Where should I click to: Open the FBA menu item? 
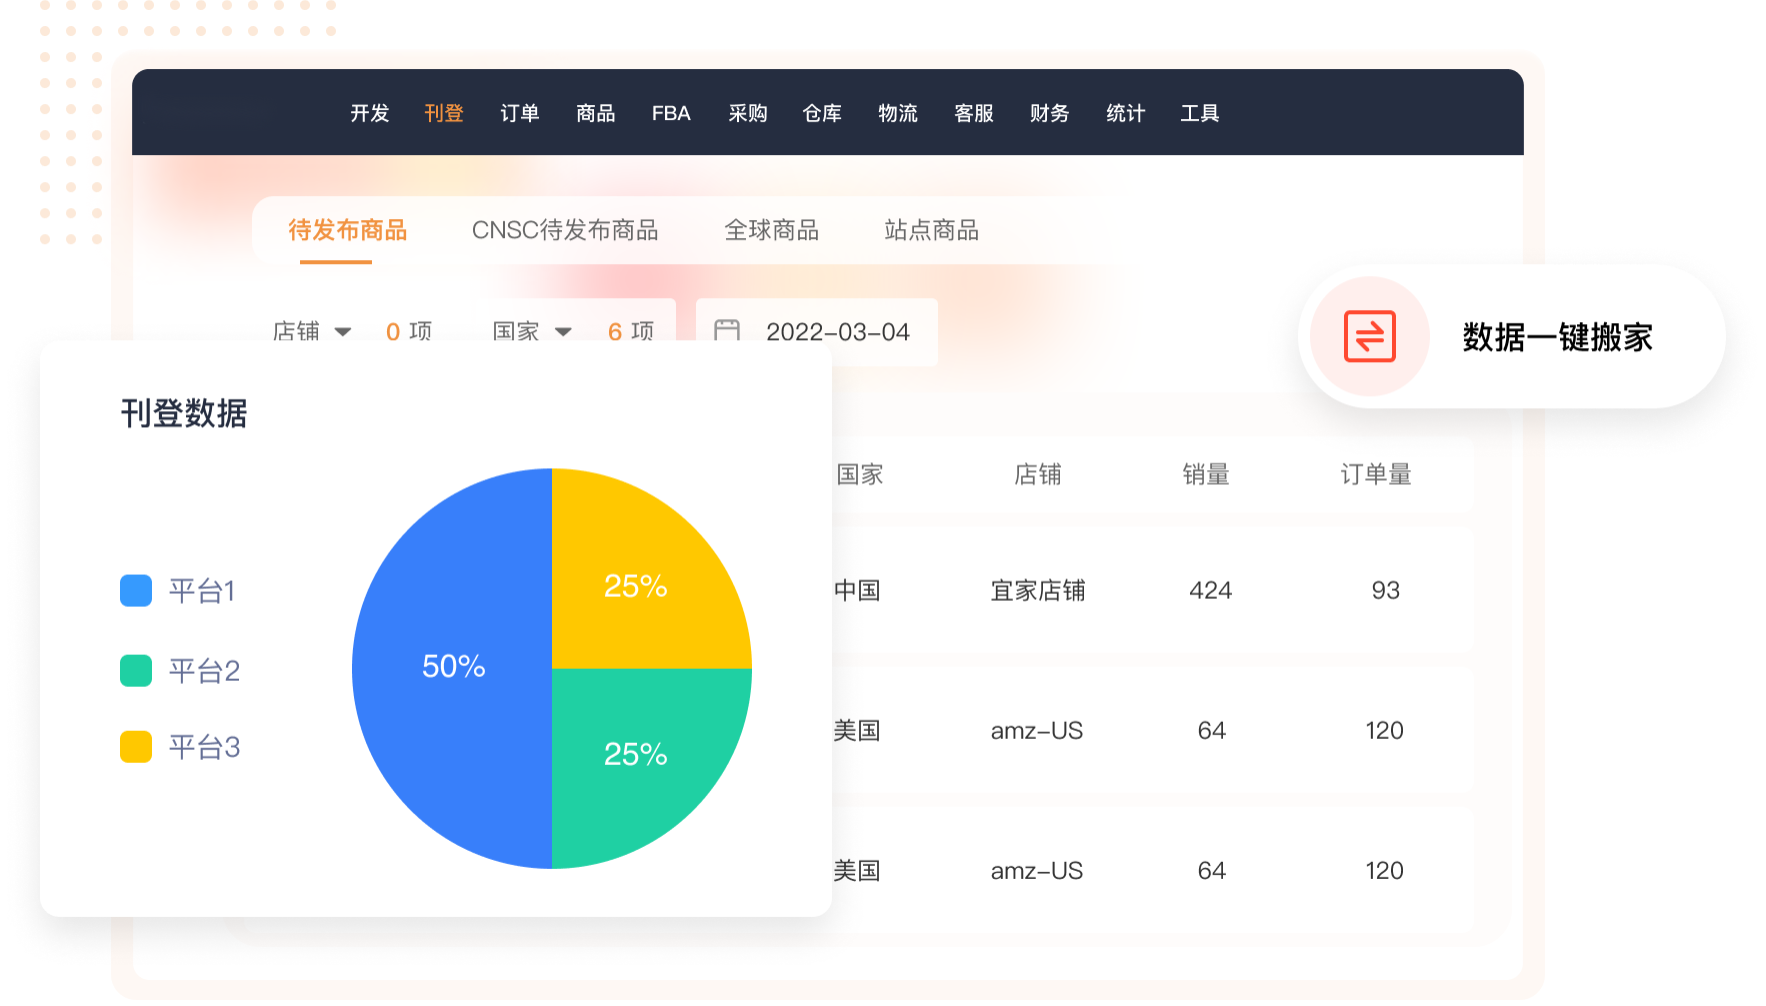click(671, 113)
